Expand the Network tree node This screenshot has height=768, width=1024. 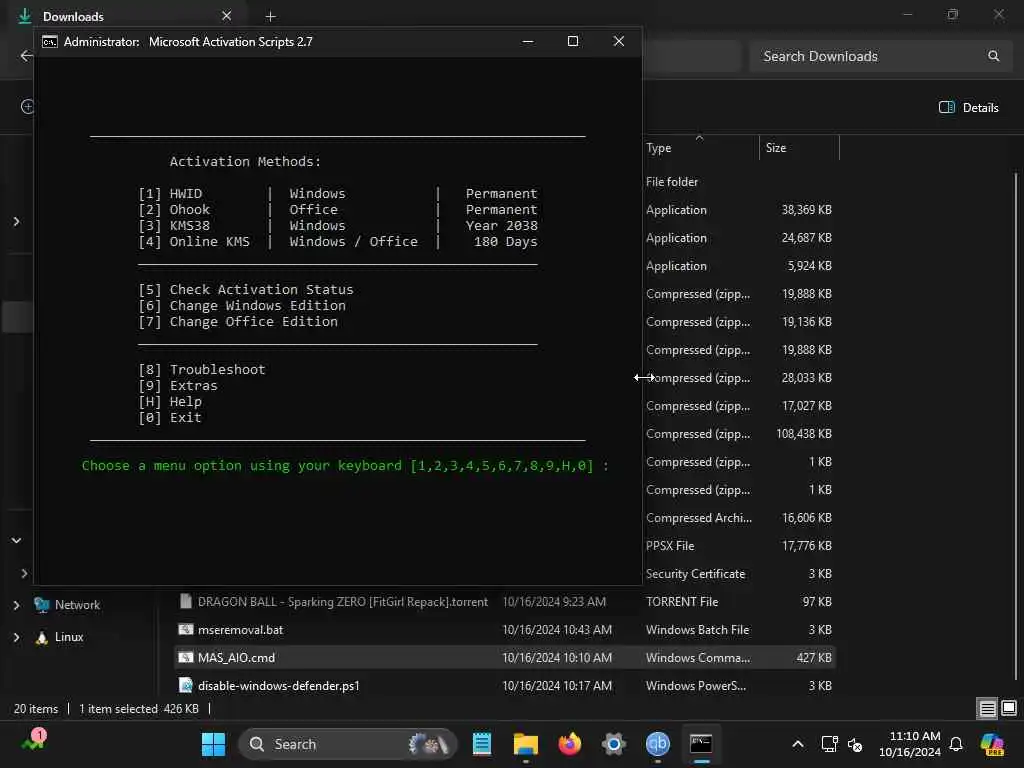click(x=16, y=605)
